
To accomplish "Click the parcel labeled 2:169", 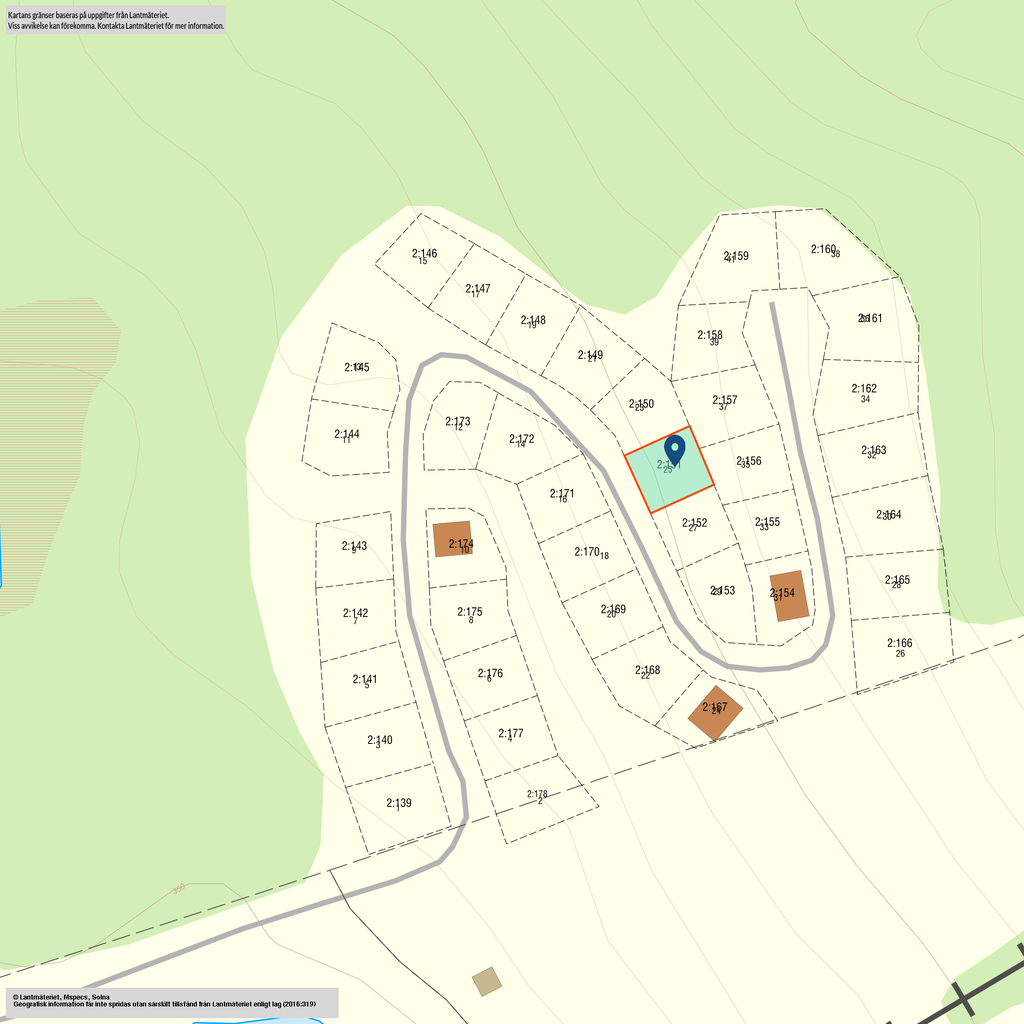I will (613, 610).
